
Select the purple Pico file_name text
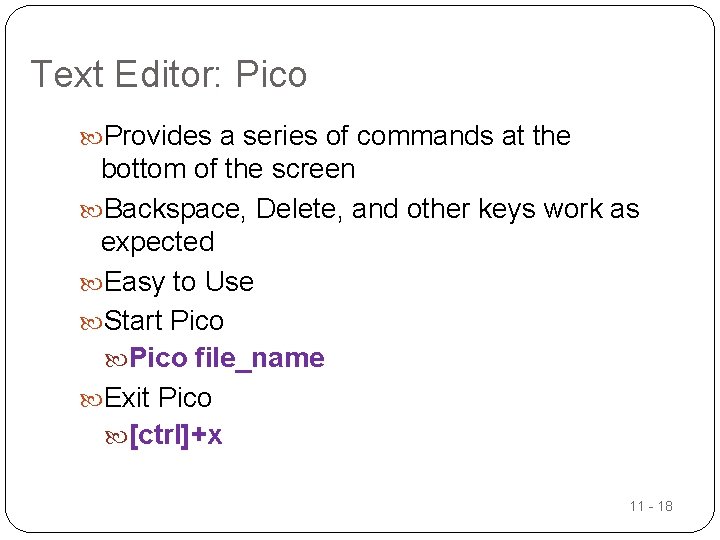227,358
